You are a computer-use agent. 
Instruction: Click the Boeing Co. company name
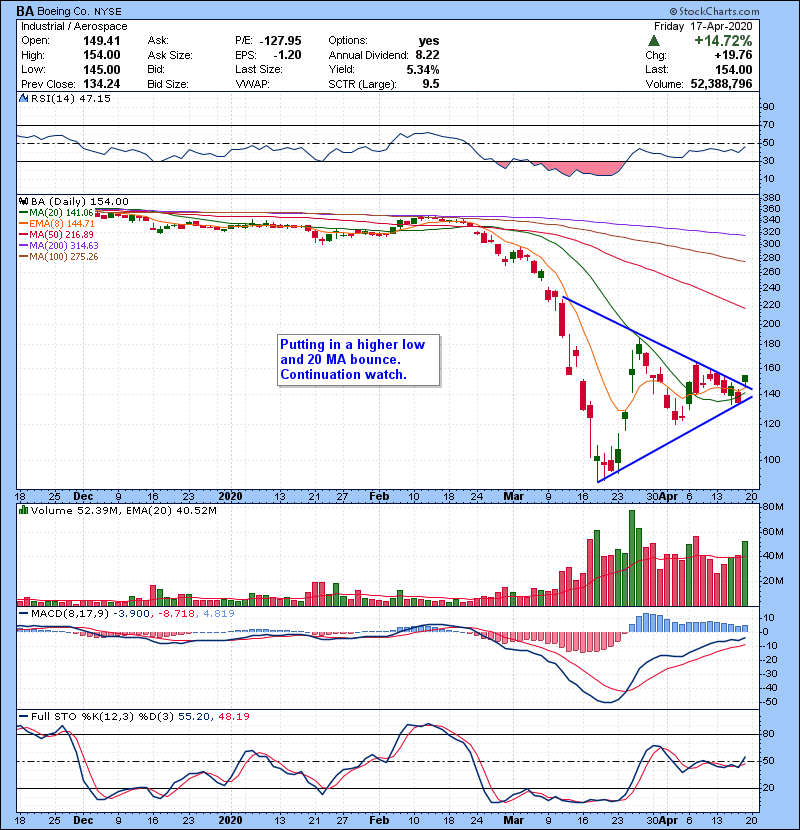(64, 11)
